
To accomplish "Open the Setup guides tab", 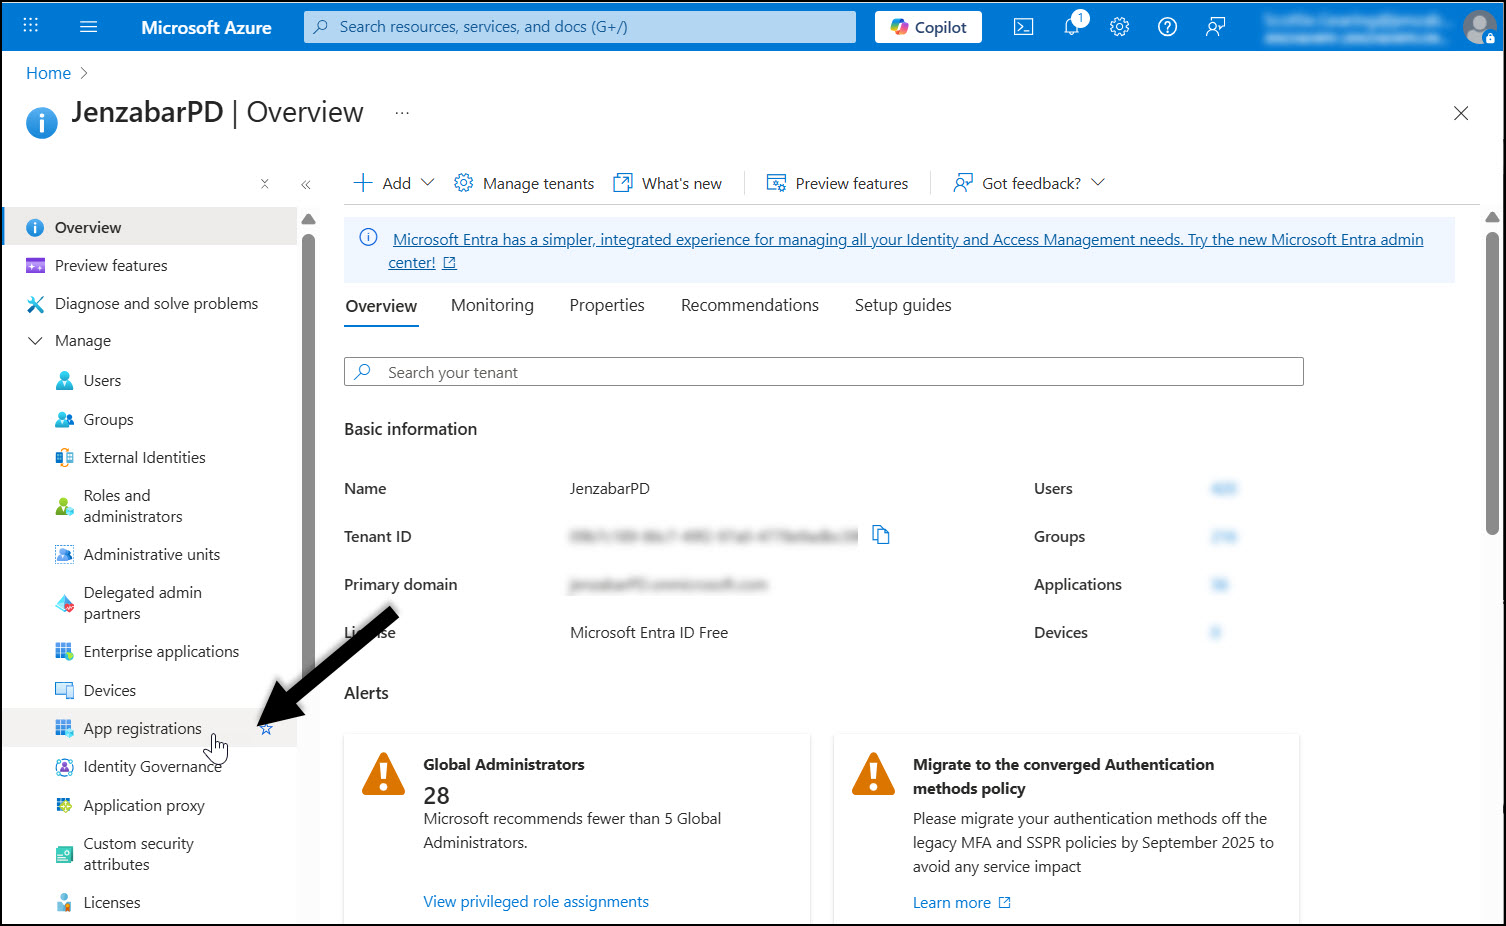I will [902, 305].
